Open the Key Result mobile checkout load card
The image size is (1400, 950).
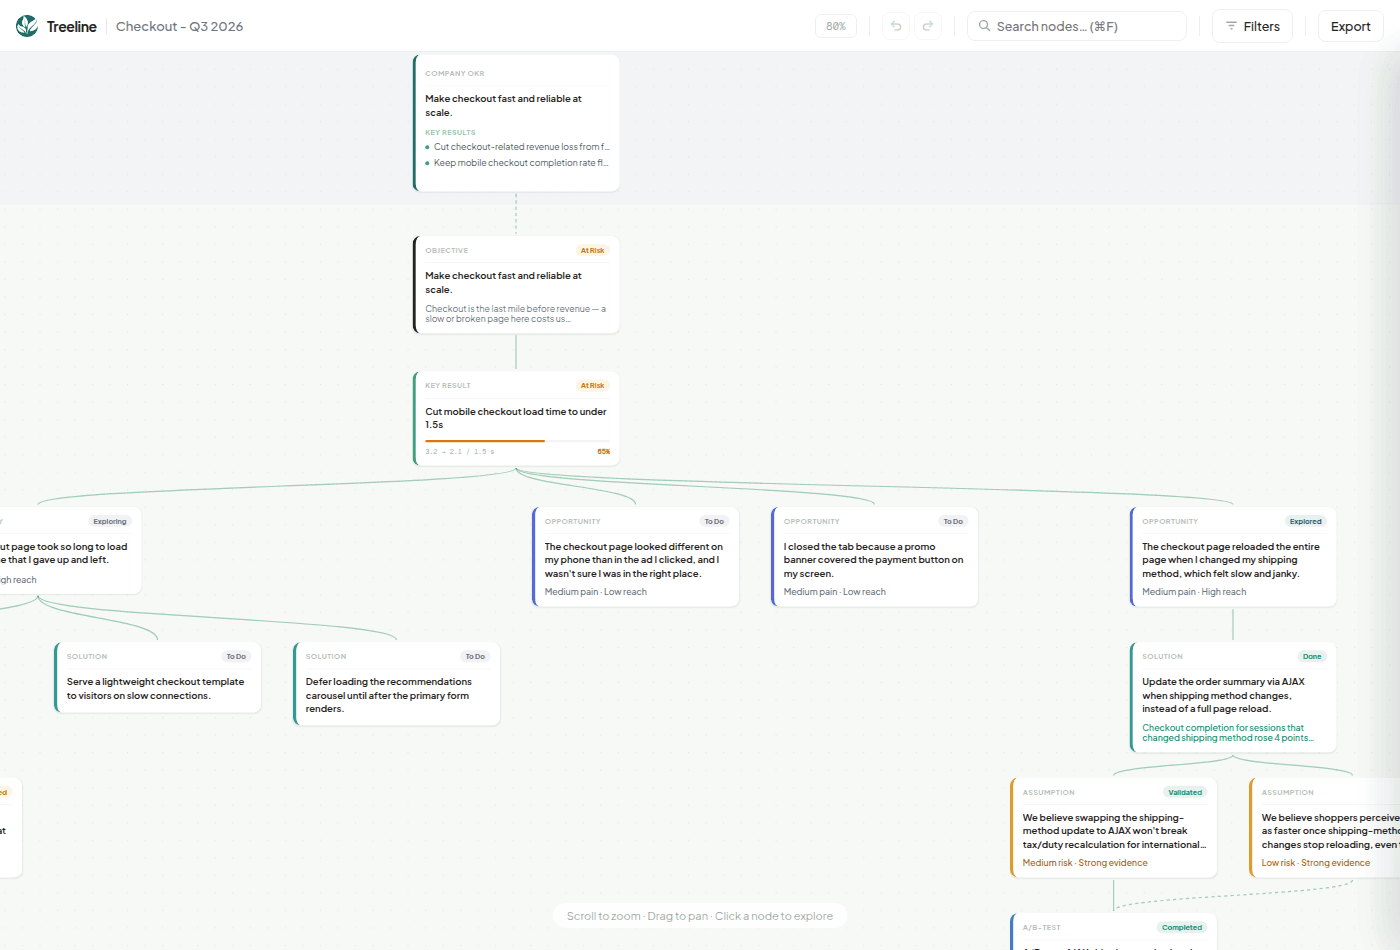coord(516,418)
